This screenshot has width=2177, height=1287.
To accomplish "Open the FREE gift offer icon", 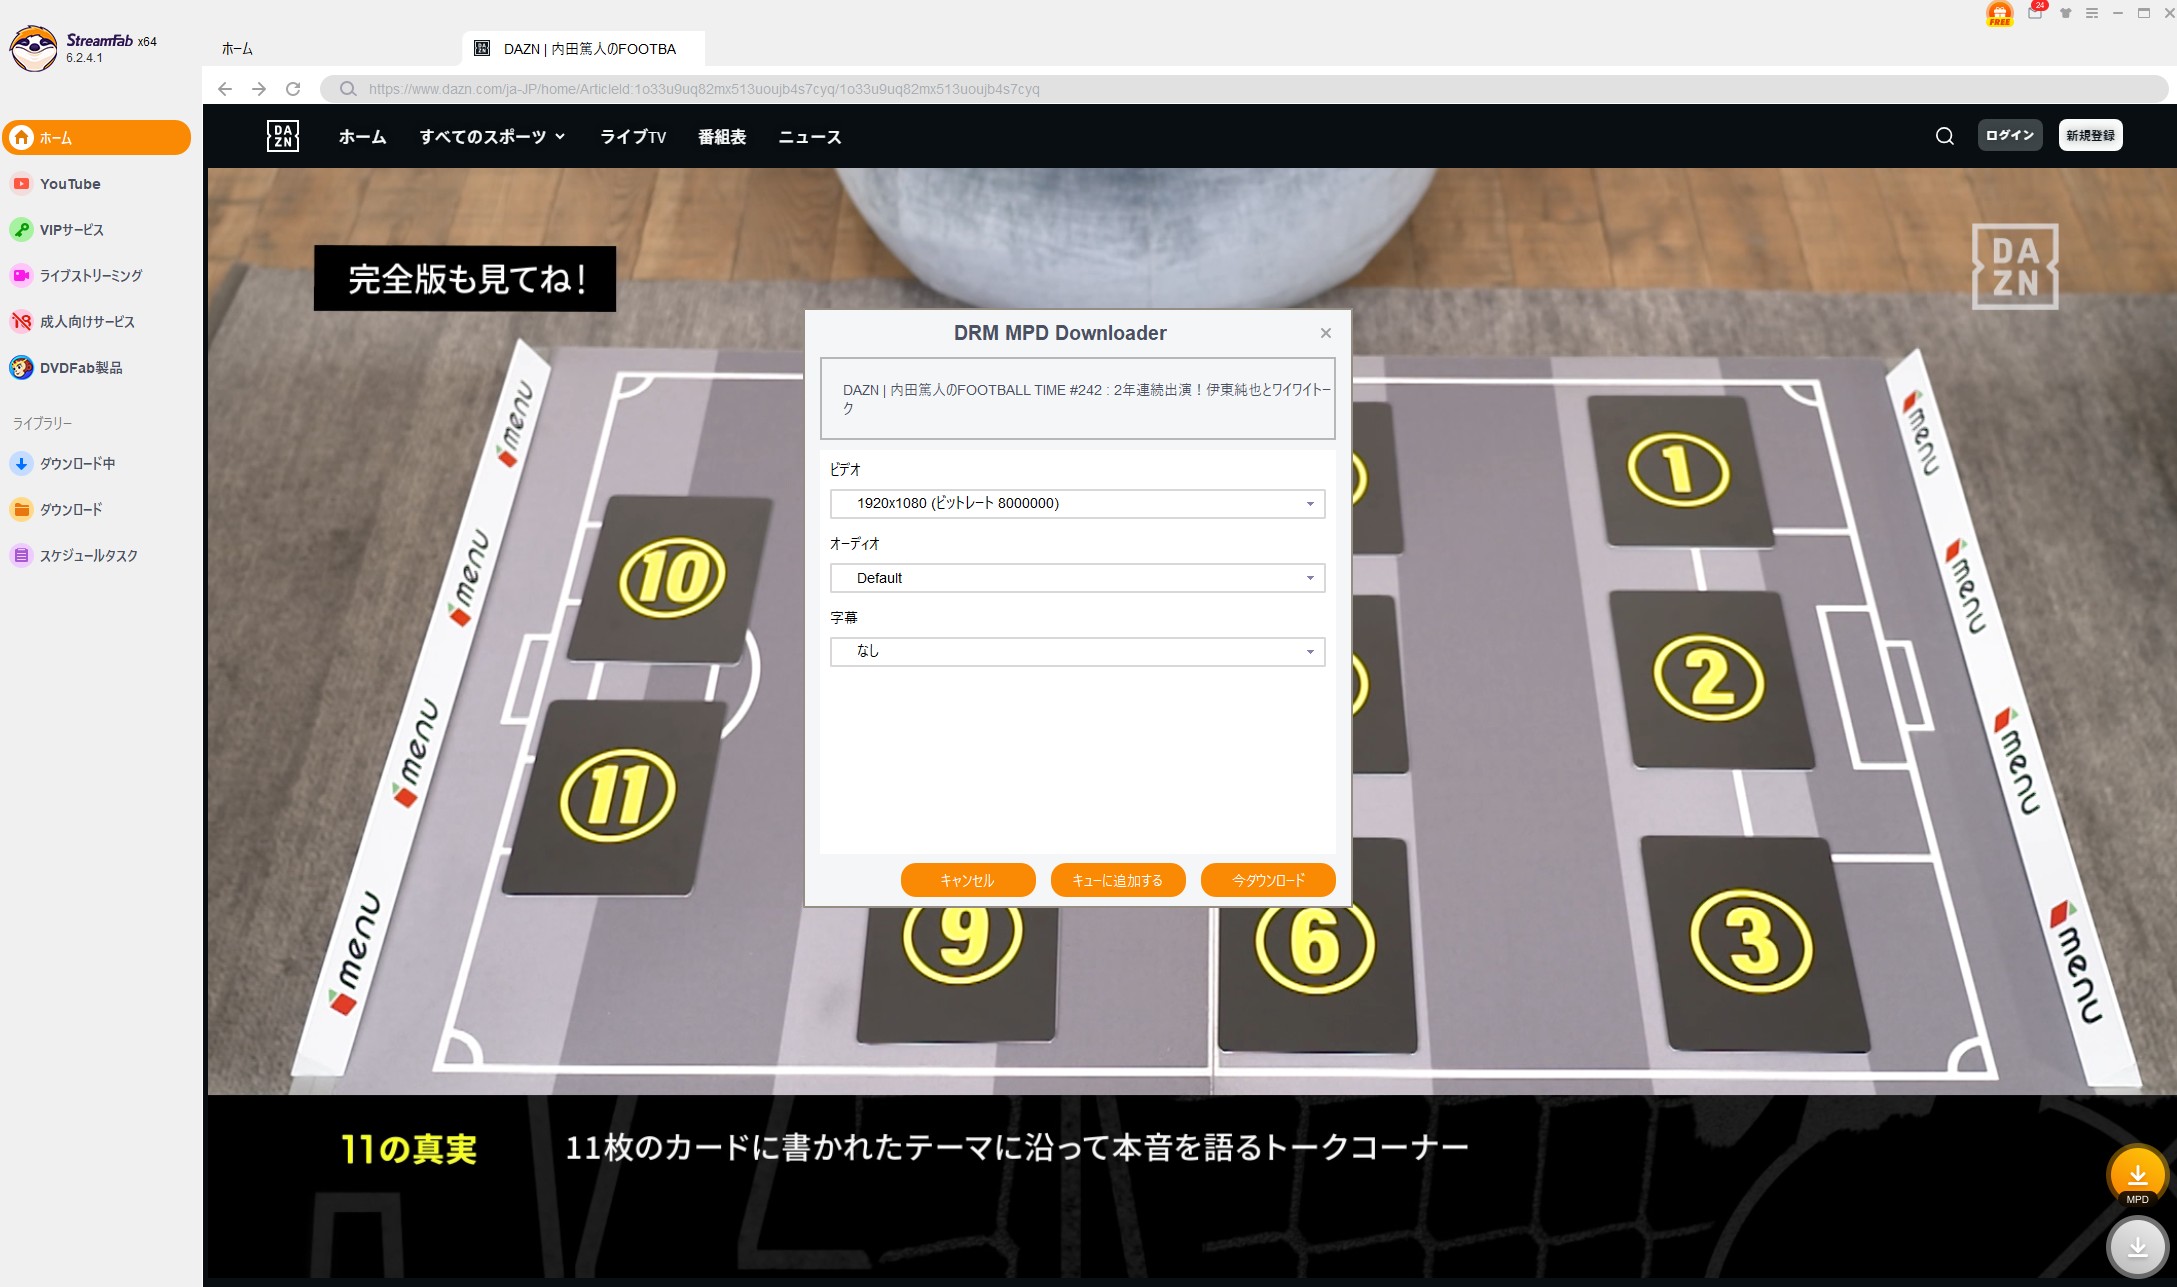I will coord(1999,14).
